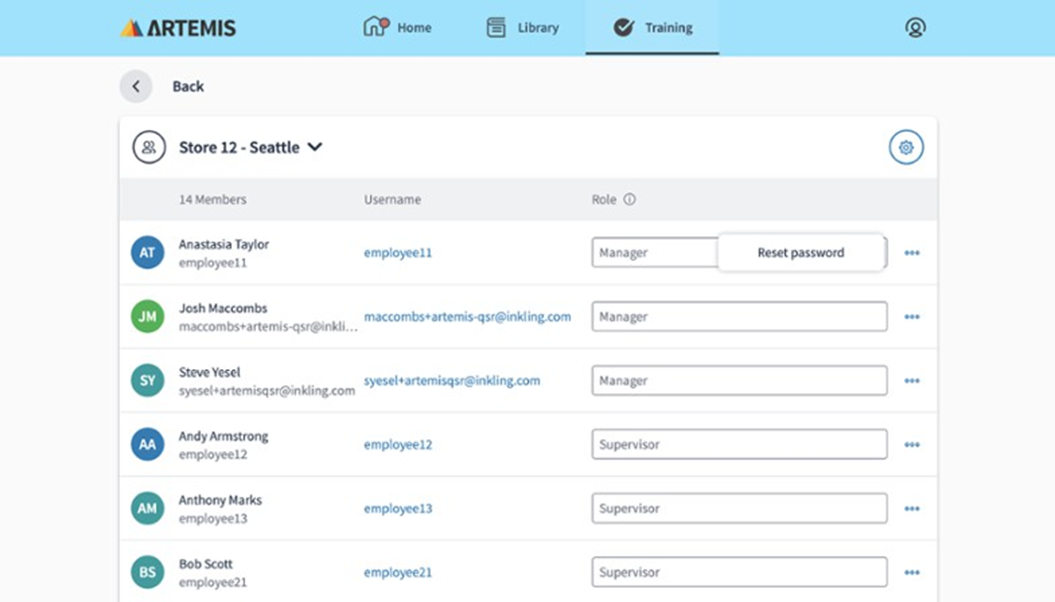The width and height of the screenshot is (1055, 602).
Task: Open more options for Josh Maccombs
Action: (911, 317)
